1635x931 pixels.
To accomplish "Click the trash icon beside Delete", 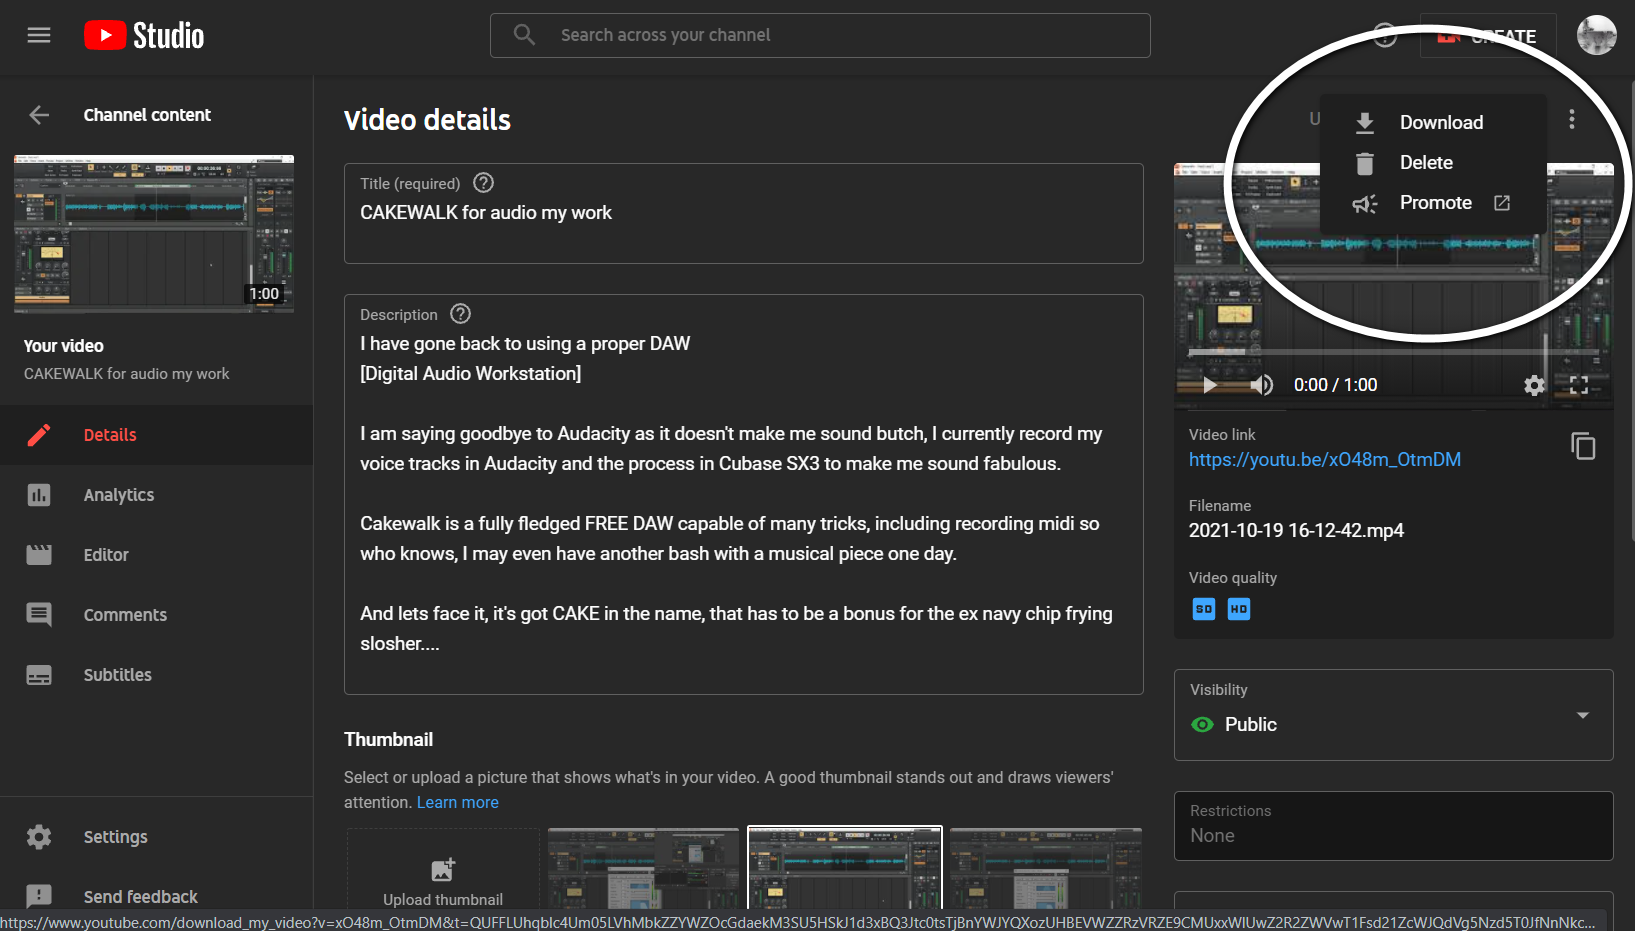I will pyautogui.click(x=1365, y=163).
